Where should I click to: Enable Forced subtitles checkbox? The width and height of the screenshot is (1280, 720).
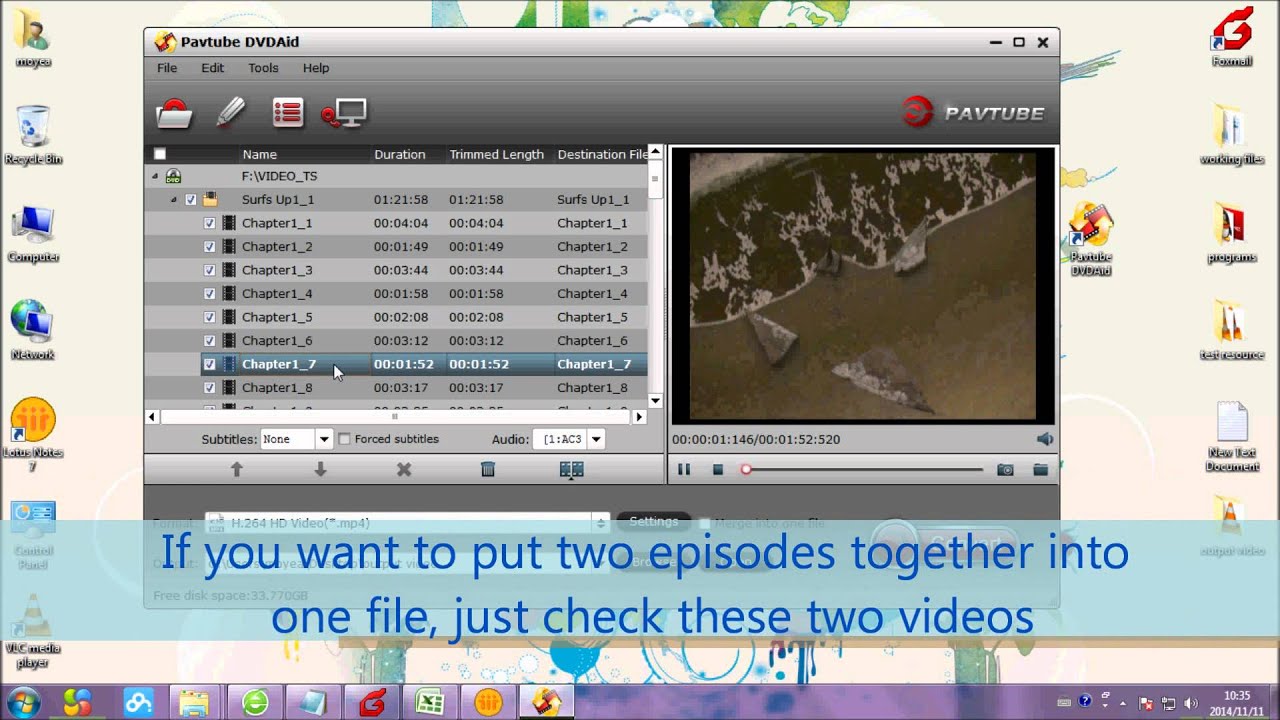(345, 439)
